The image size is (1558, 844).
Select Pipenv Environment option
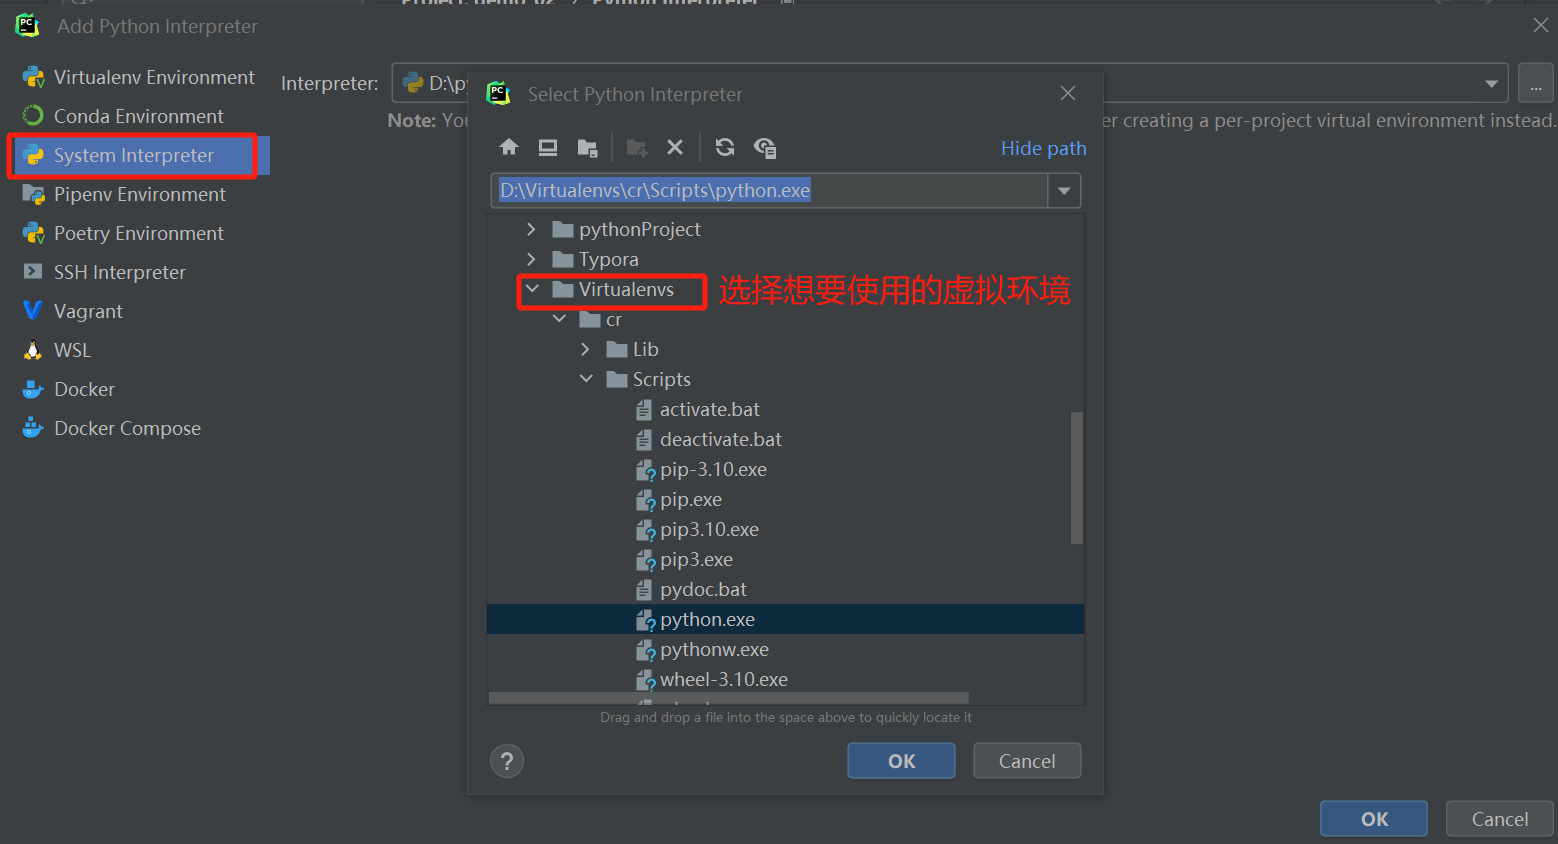(x=138, y=194)
